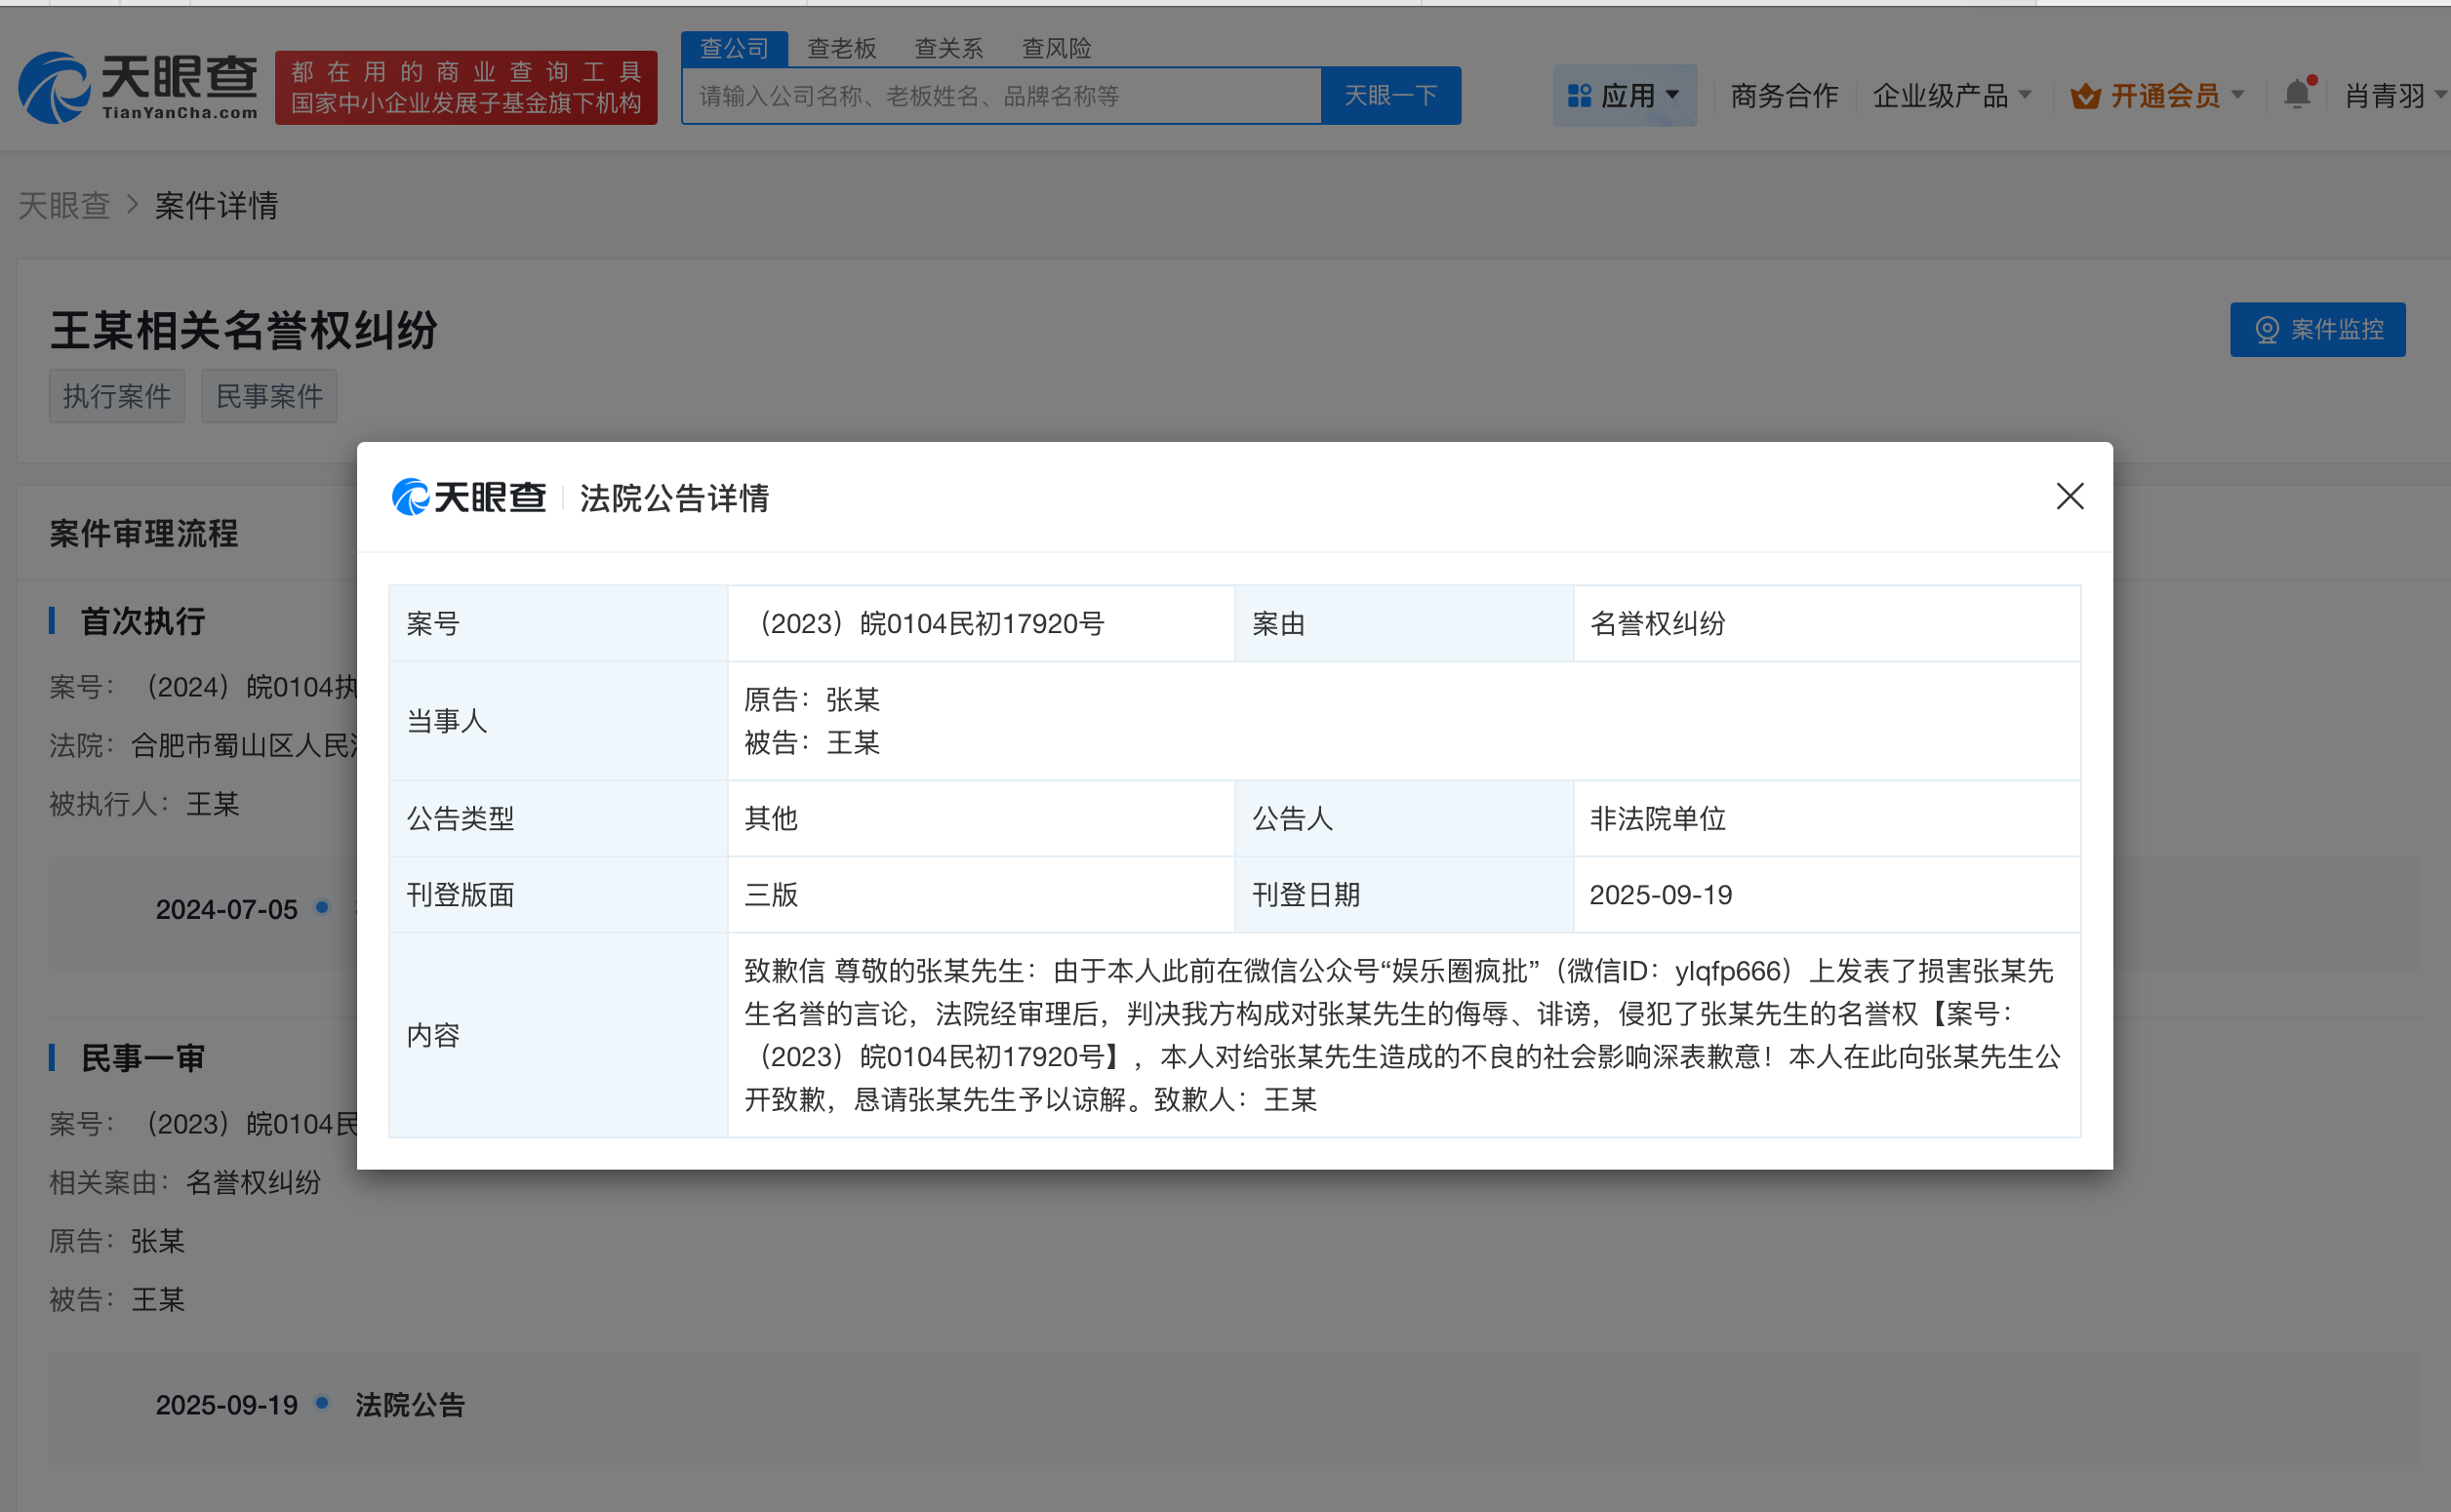Navigate back via 天眼查 breadcrumb link
2451x1512 pixels.
(63, 205)
